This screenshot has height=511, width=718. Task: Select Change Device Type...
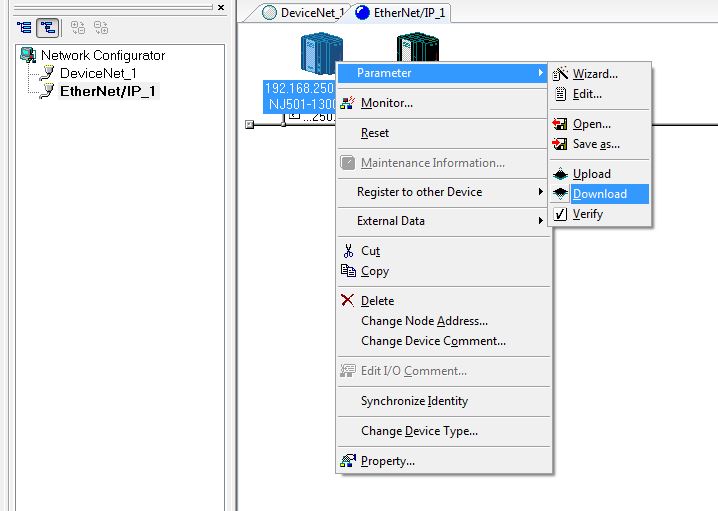click(443, 431)
